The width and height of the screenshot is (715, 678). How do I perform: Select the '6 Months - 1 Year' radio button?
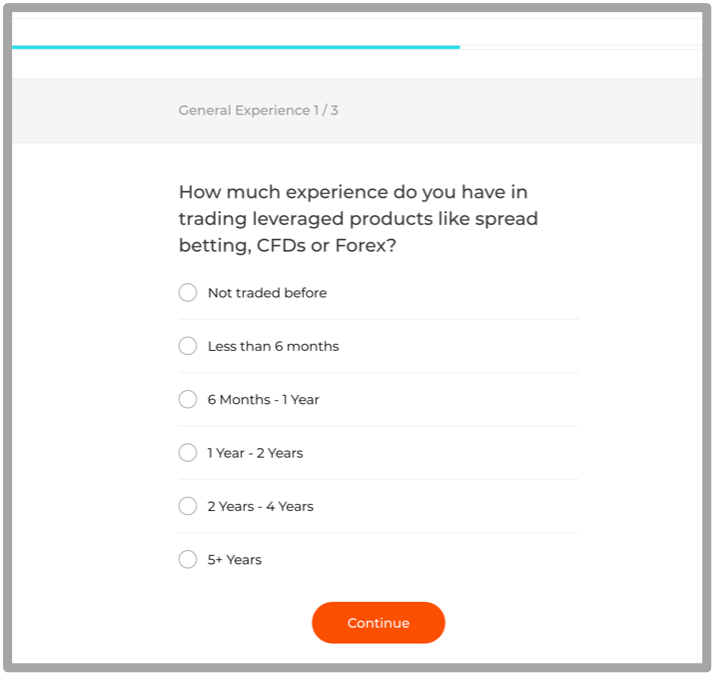pos(187,399)
